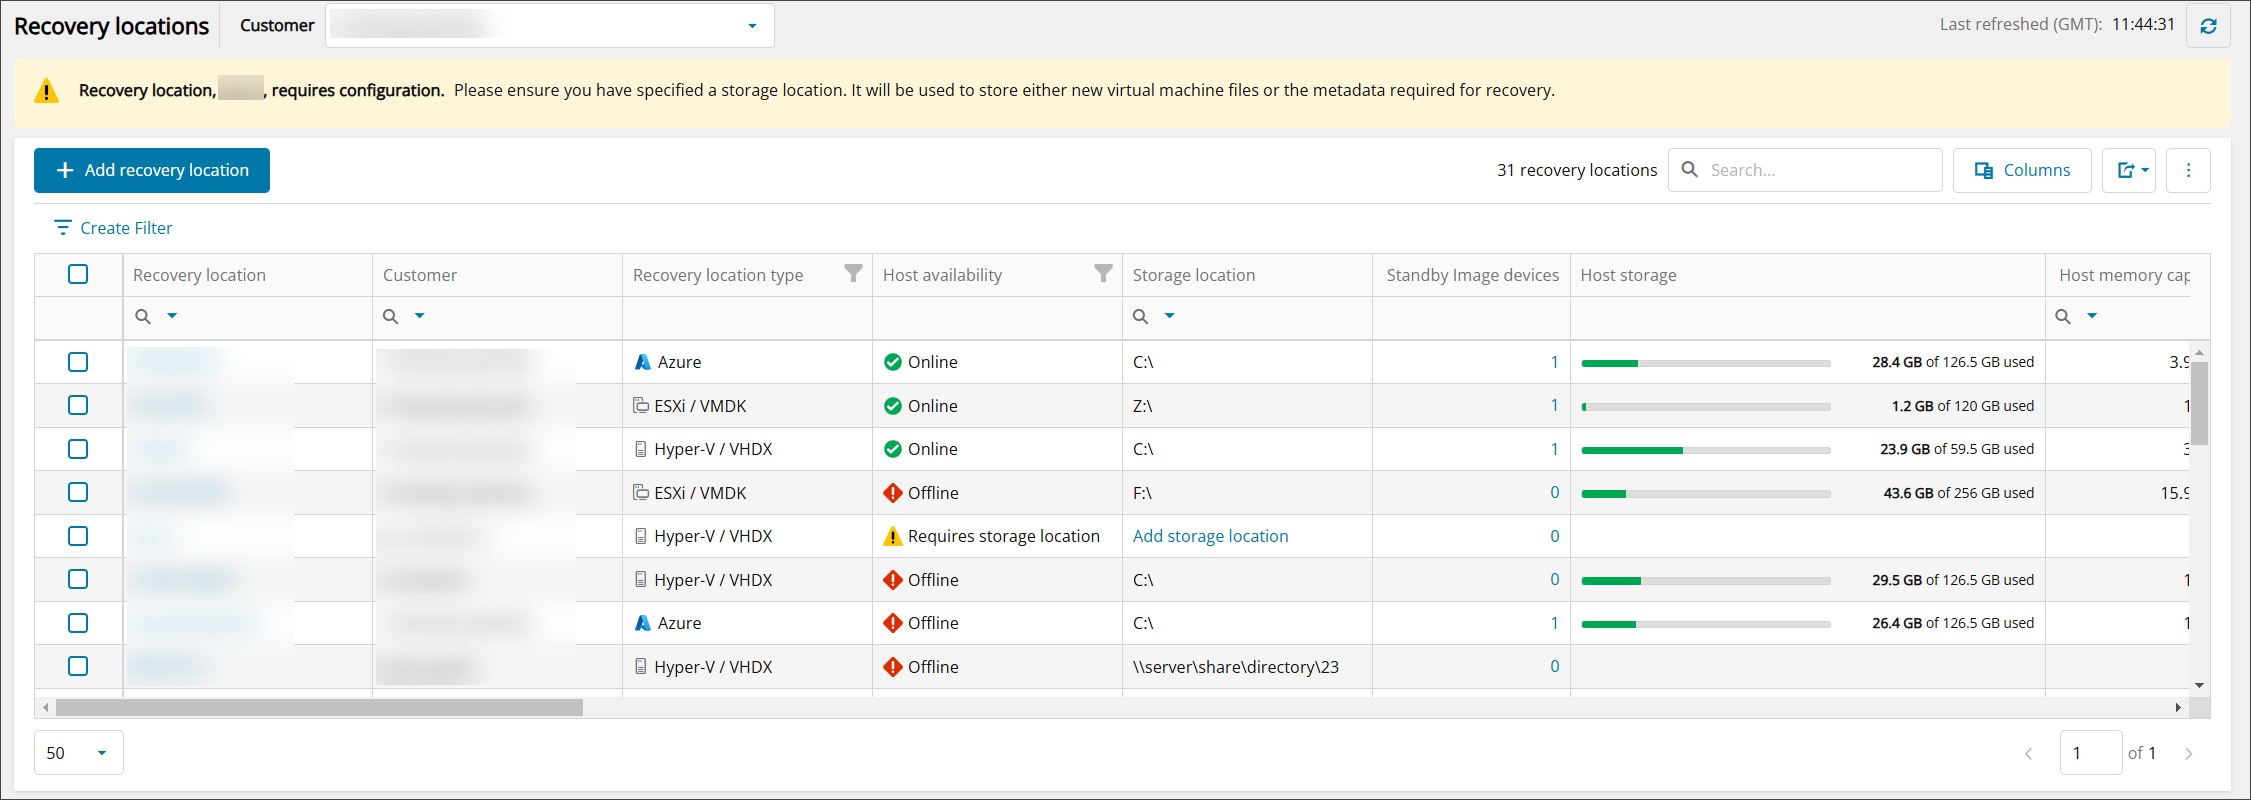The height and width of the screenshot is (800, 2251).
Task: Expand the Customer dropdown
Action: [x=752, y=26]
